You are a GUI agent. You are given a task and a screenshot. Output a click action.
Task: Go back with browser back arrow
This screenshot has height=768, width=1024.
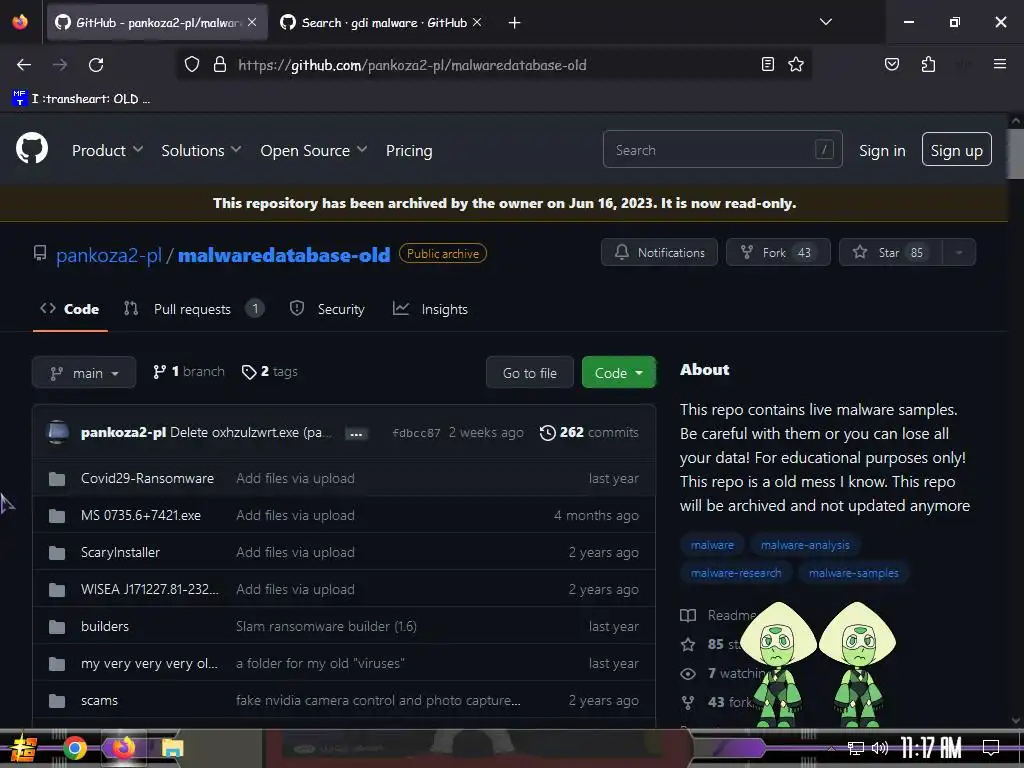pos(24,65)
